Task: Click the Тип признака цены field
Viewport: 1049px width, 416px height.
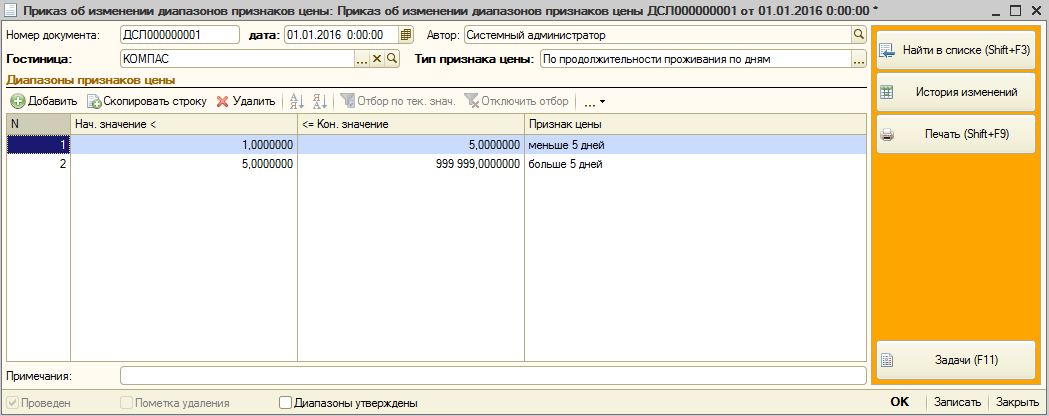Action: 695,59
